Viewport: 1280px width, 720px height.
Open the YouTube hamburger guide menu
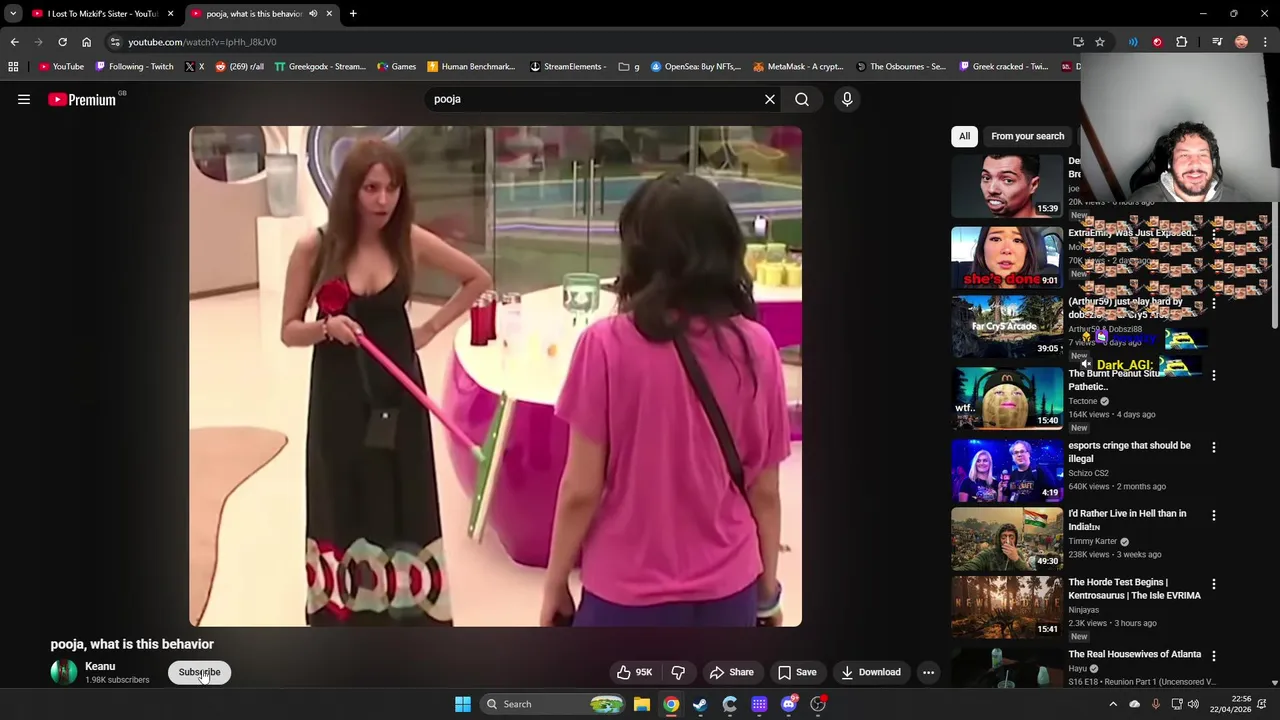pyautogui.click(x=24, y=99)
